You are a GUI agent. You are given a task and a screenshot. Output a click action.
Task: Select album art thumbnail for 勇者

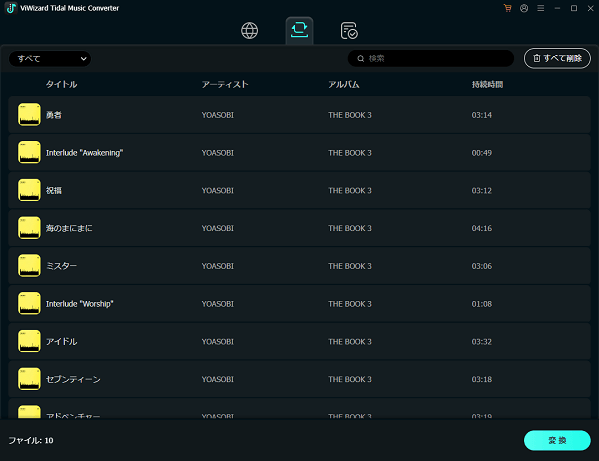click(x=29, y=114)
